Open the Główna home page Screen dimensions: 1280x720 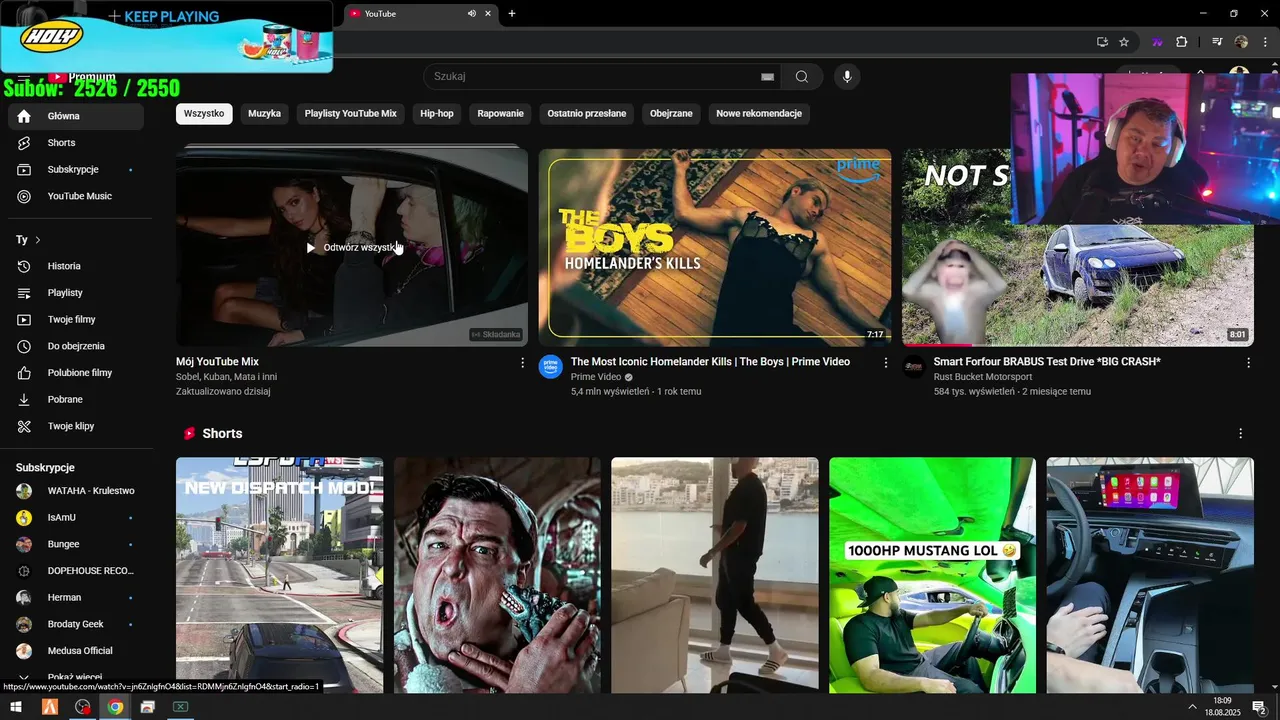[76, 116]
